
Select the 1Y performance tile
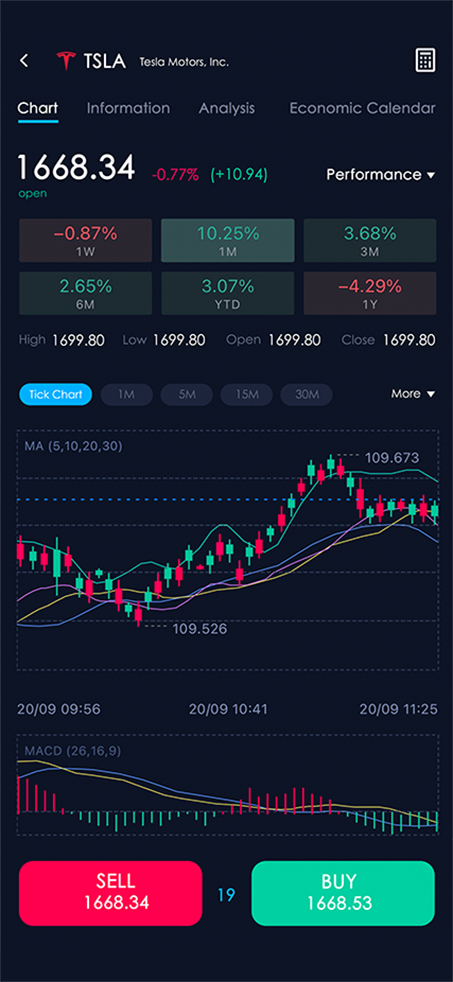[370, 293]
